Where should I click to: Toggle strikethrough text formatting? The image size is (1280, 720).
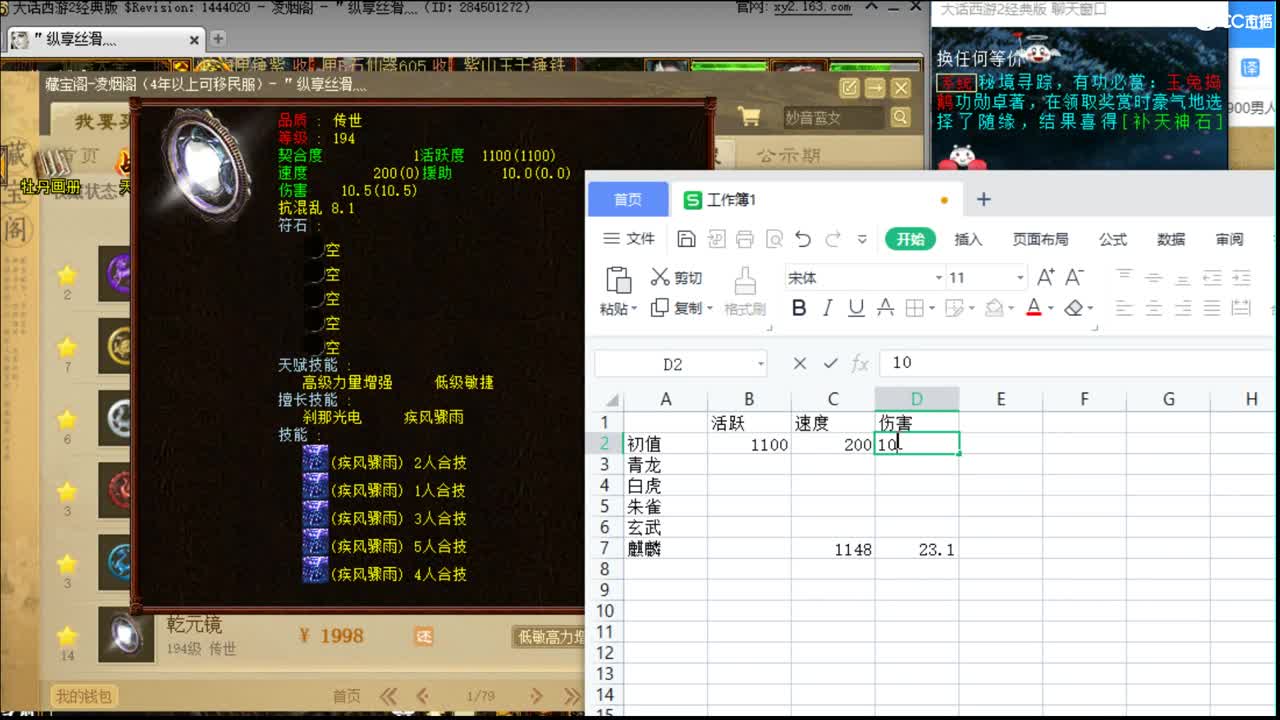point(885,308)
